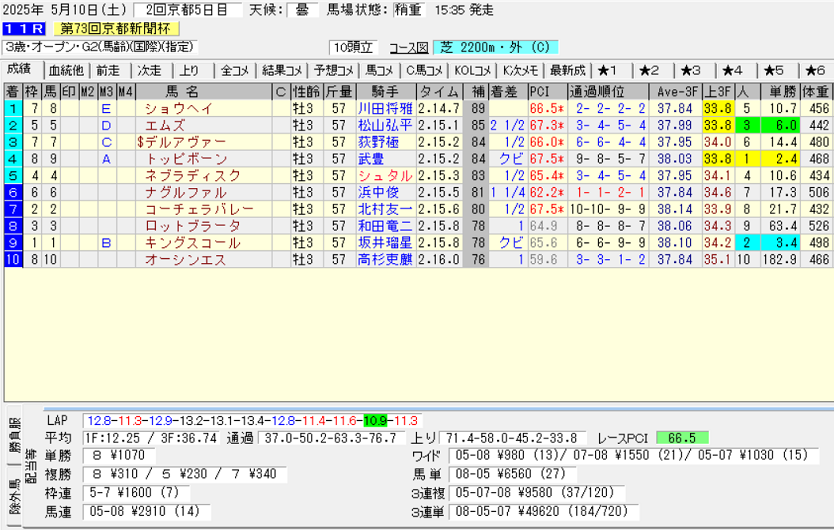Click the M3 mark 'A' for トッピボーン
Screen dimensions: 834x530
click(x=106, y=158)
